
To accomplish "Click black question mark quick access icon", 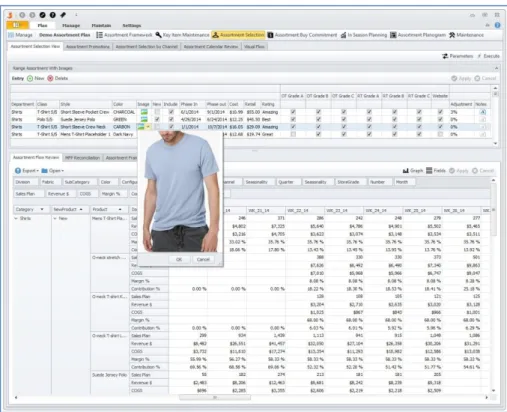I will 53,15.
